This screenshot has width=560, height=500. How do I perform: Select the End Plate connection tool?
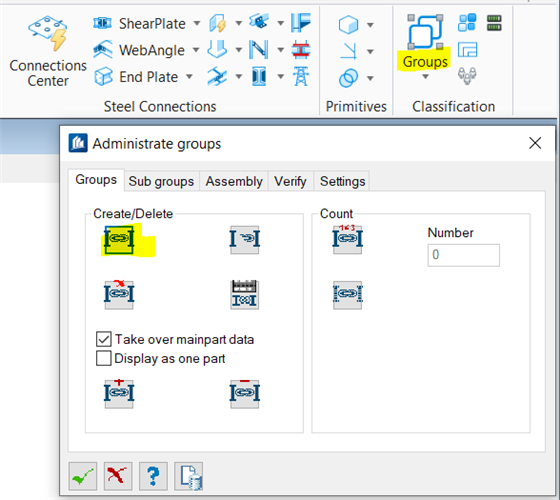pyautogui.click(x=136, y=76)
